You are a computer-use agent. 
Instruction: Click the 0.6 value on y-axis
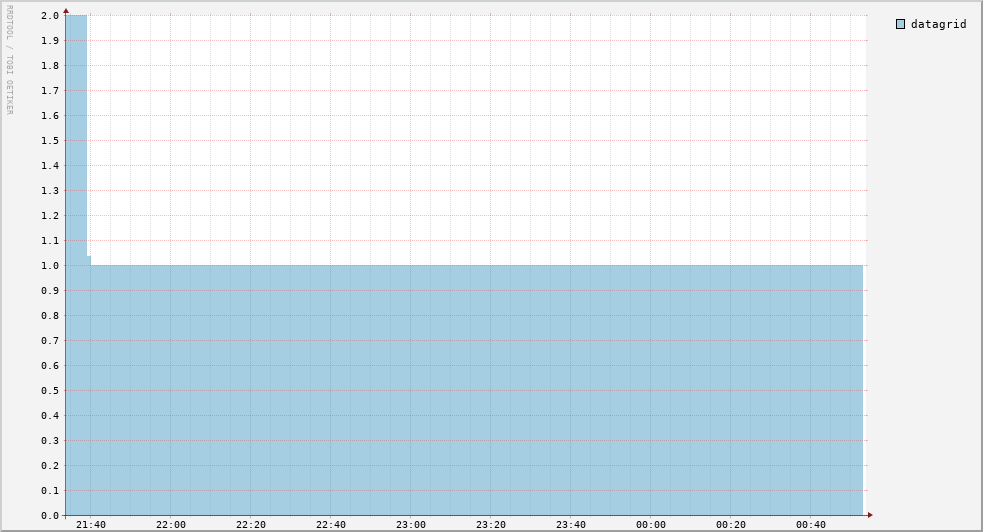point(50,366)
